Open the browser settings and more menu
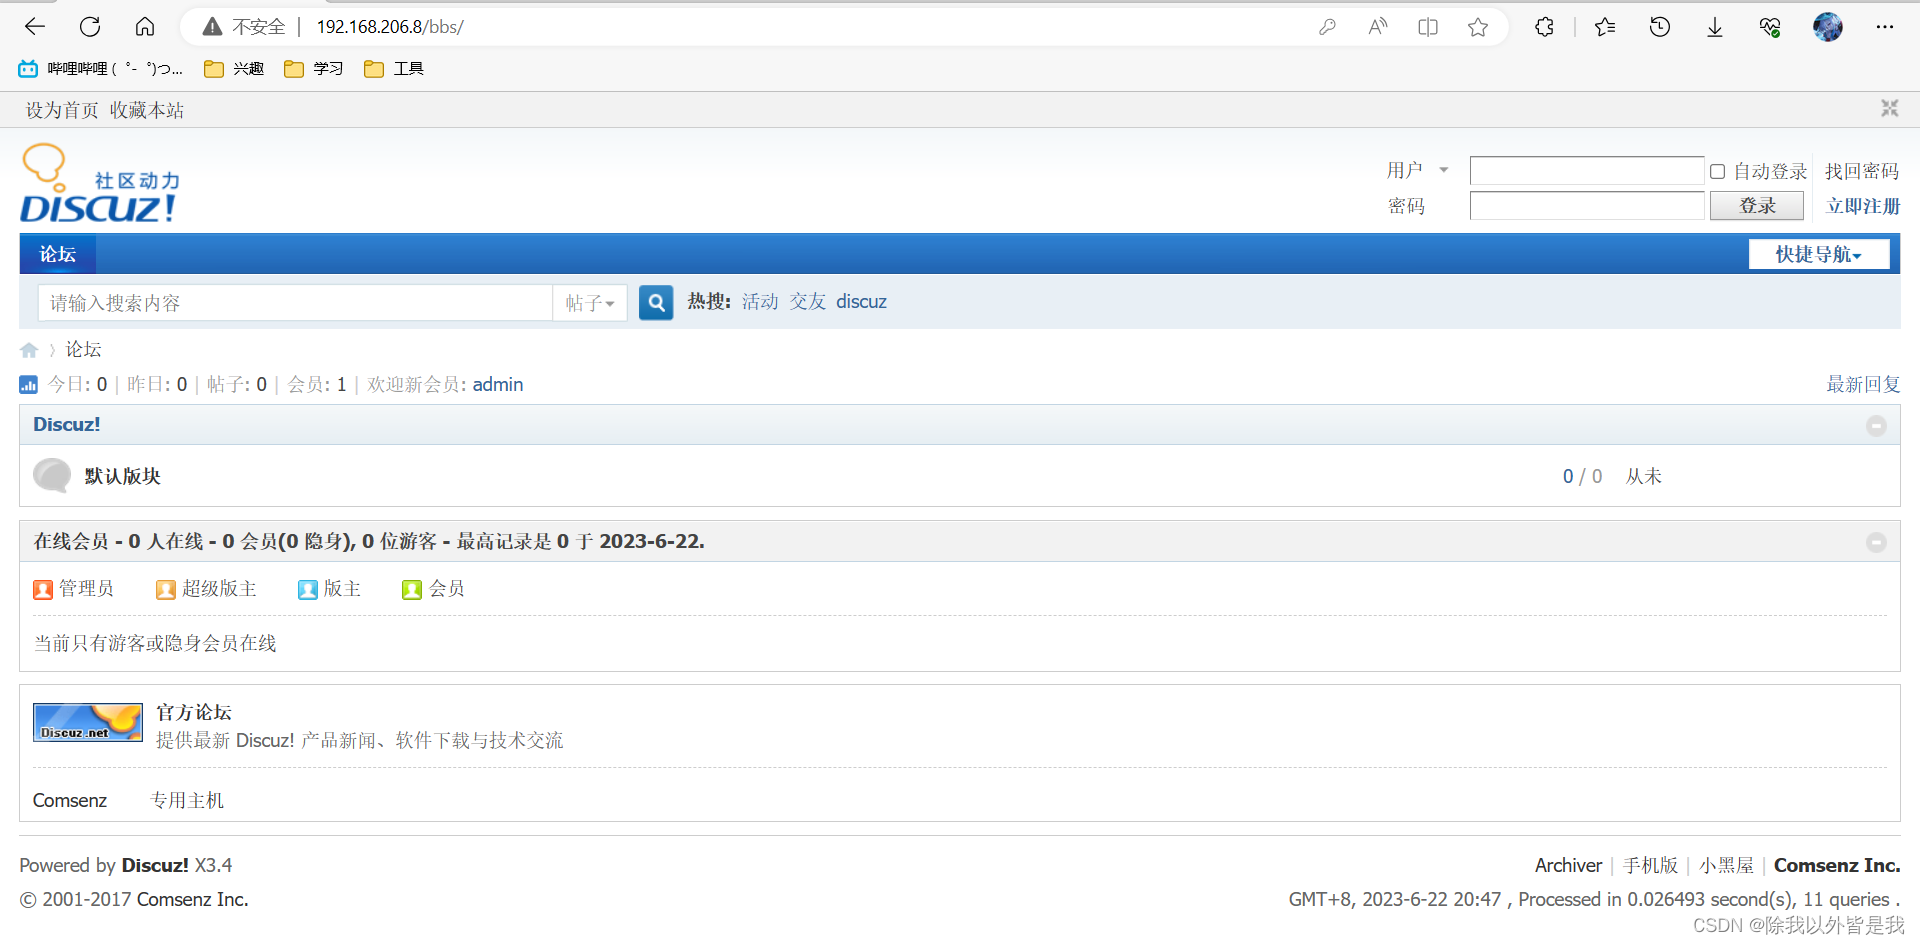The image size is (1920, 945). (x=1885, y=27)
